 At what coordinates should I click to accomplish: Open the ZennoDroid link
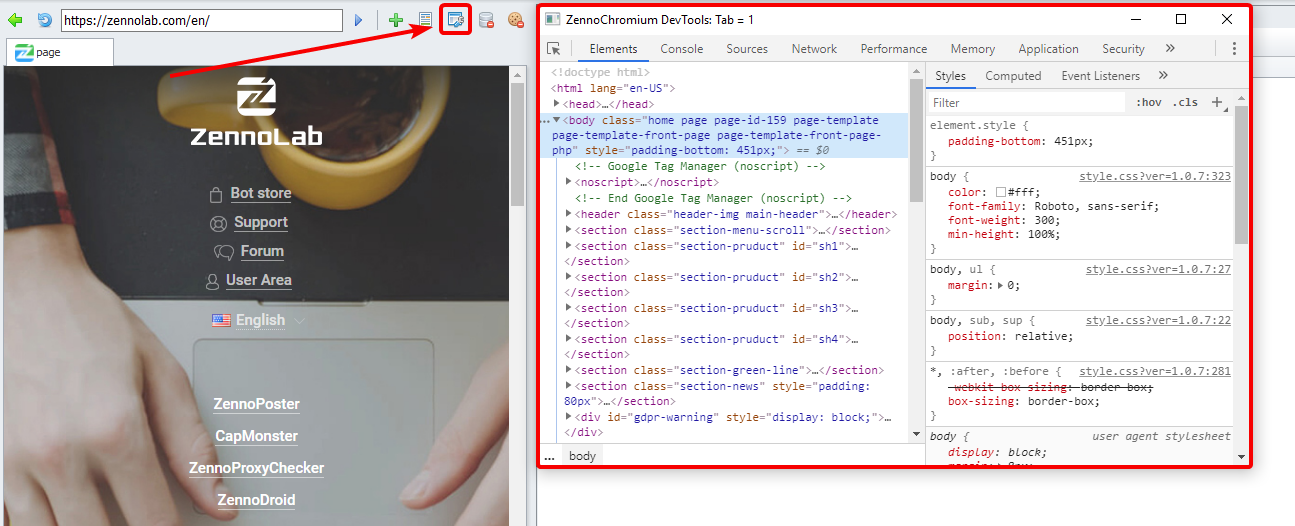point(256,501)
